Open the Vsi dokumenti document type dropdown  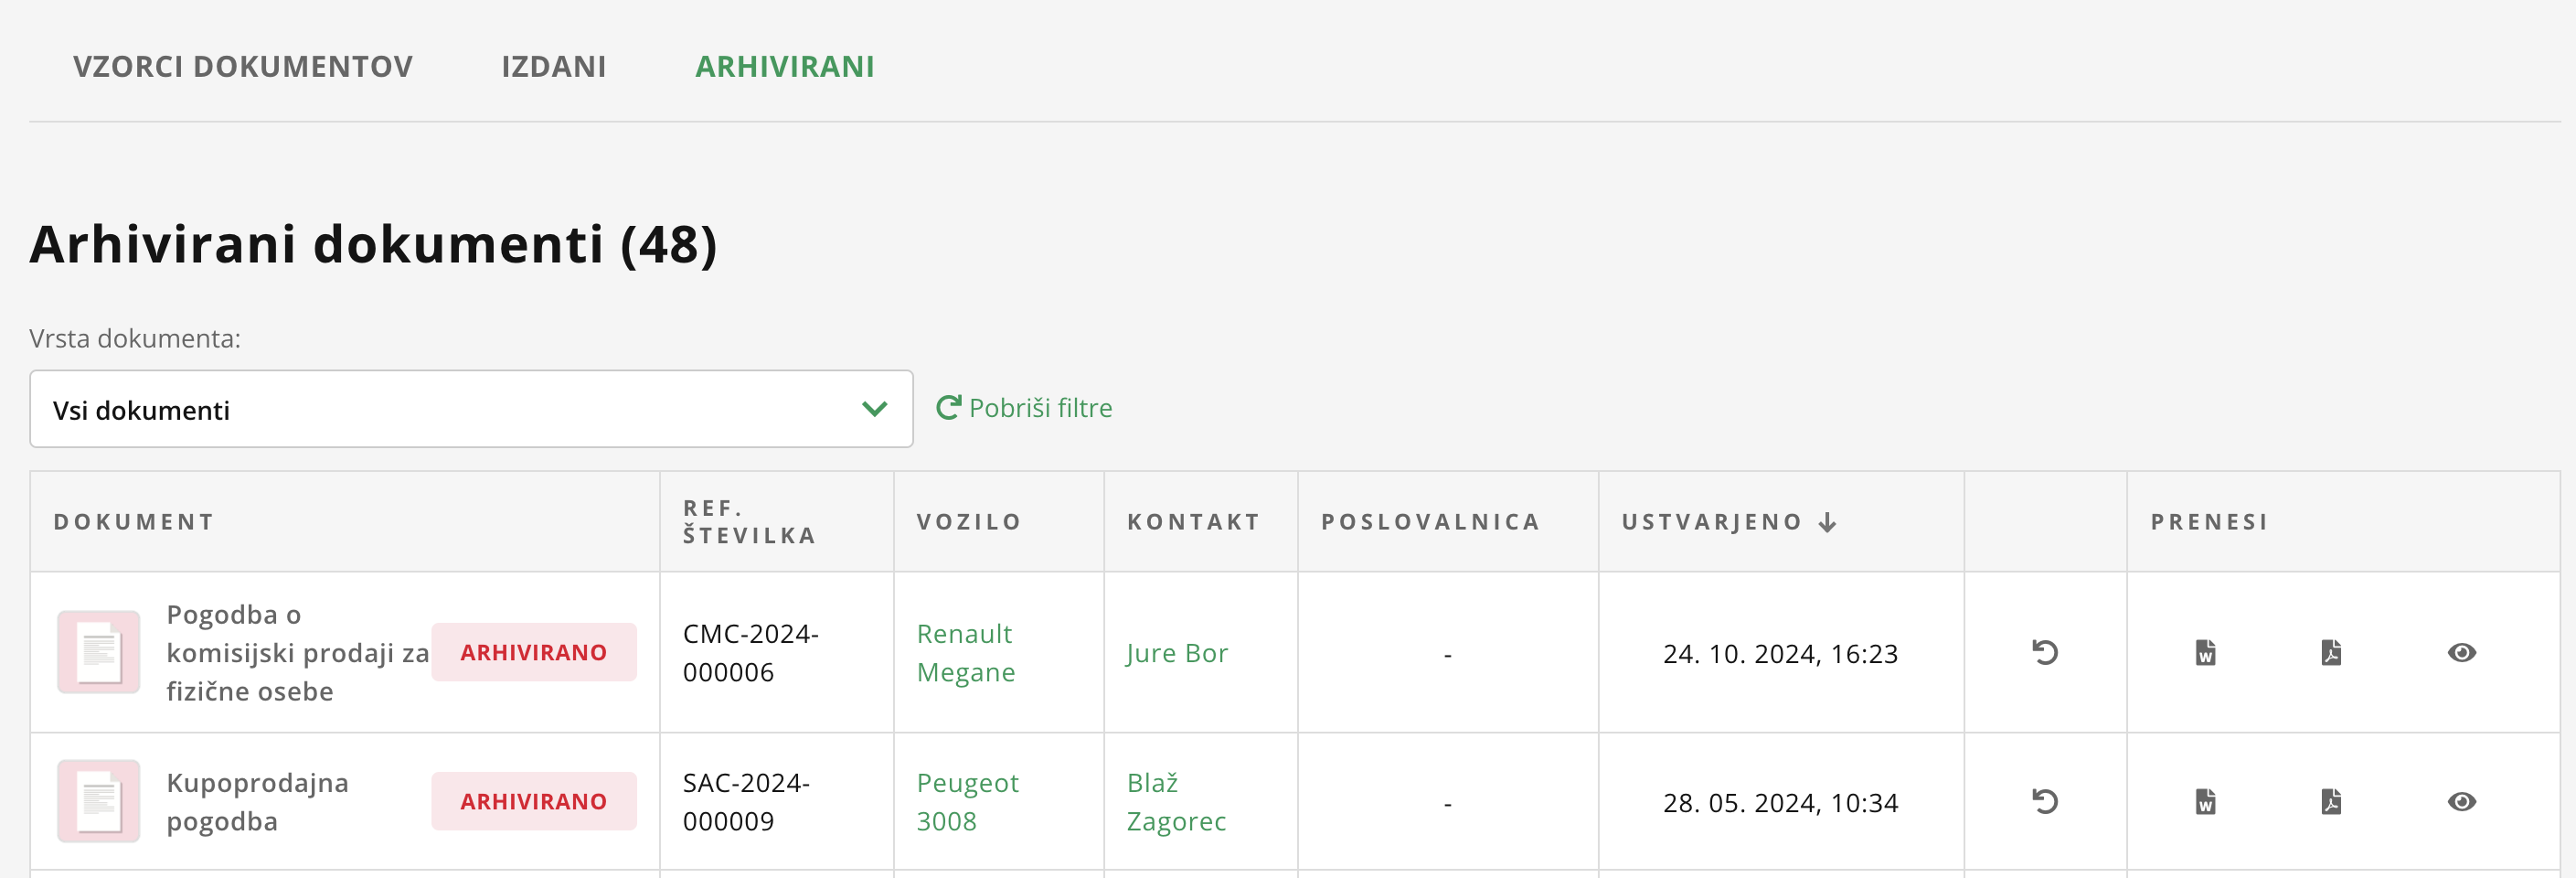[x=471, y=409]
